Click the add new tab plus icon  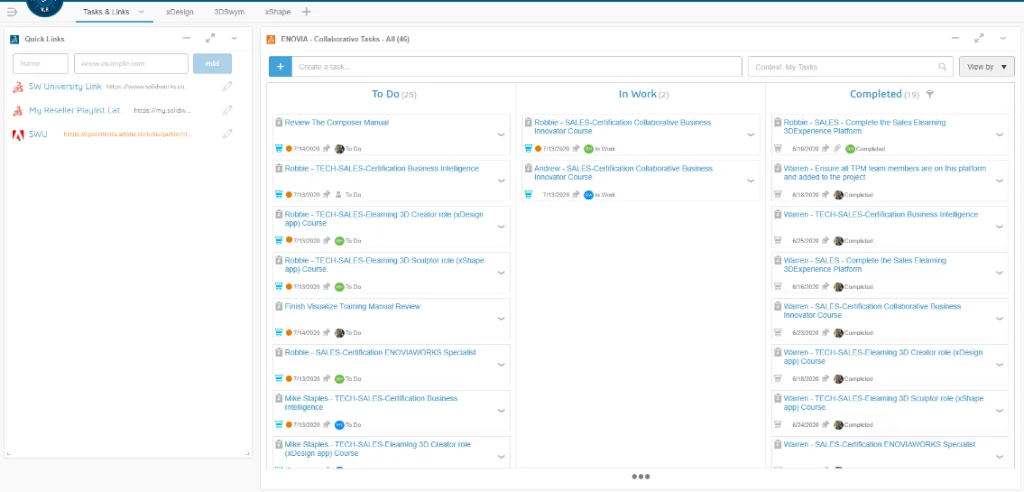[306, 12]
